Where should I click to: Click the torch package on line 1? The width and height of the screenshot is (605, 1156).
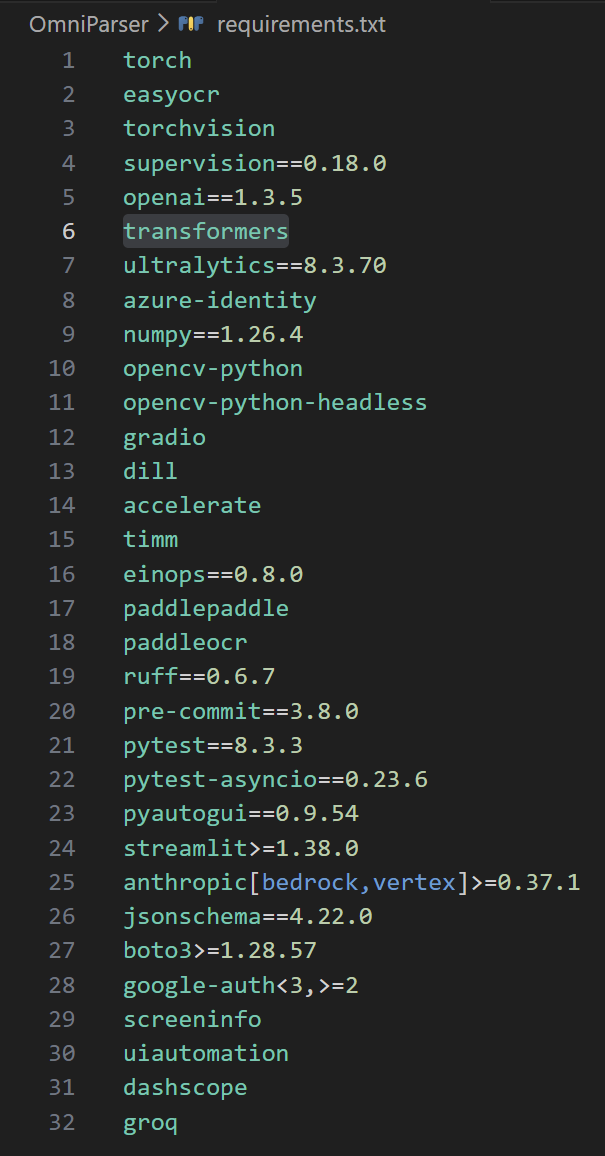click(157, 60)
